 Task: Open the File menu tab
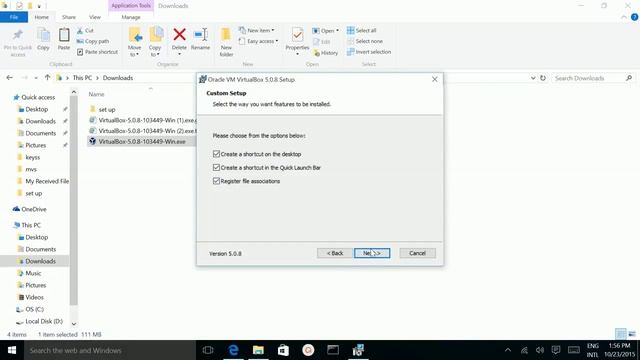14,17
